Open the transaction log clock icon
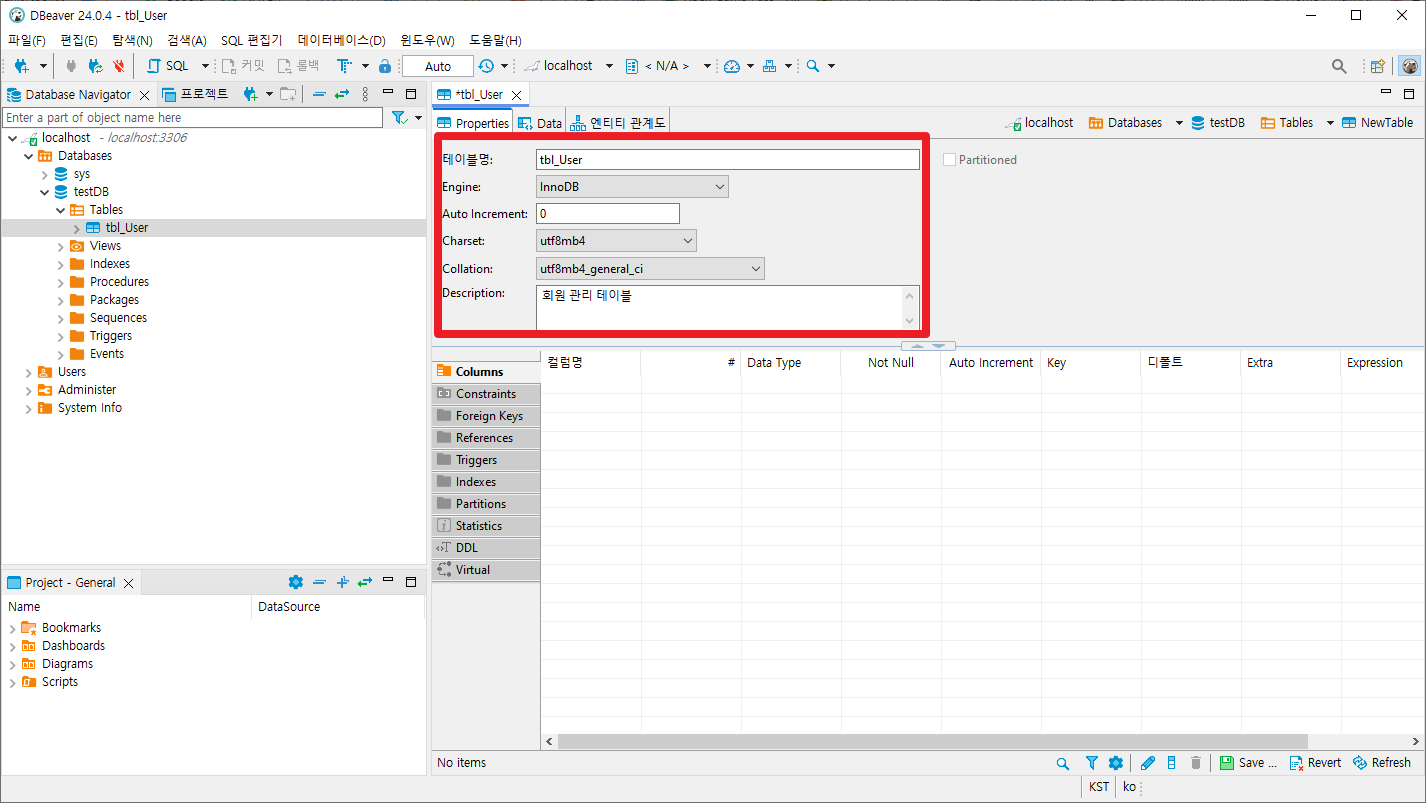The height and width of the screenshot is (803, 1426). pos(486,66)
